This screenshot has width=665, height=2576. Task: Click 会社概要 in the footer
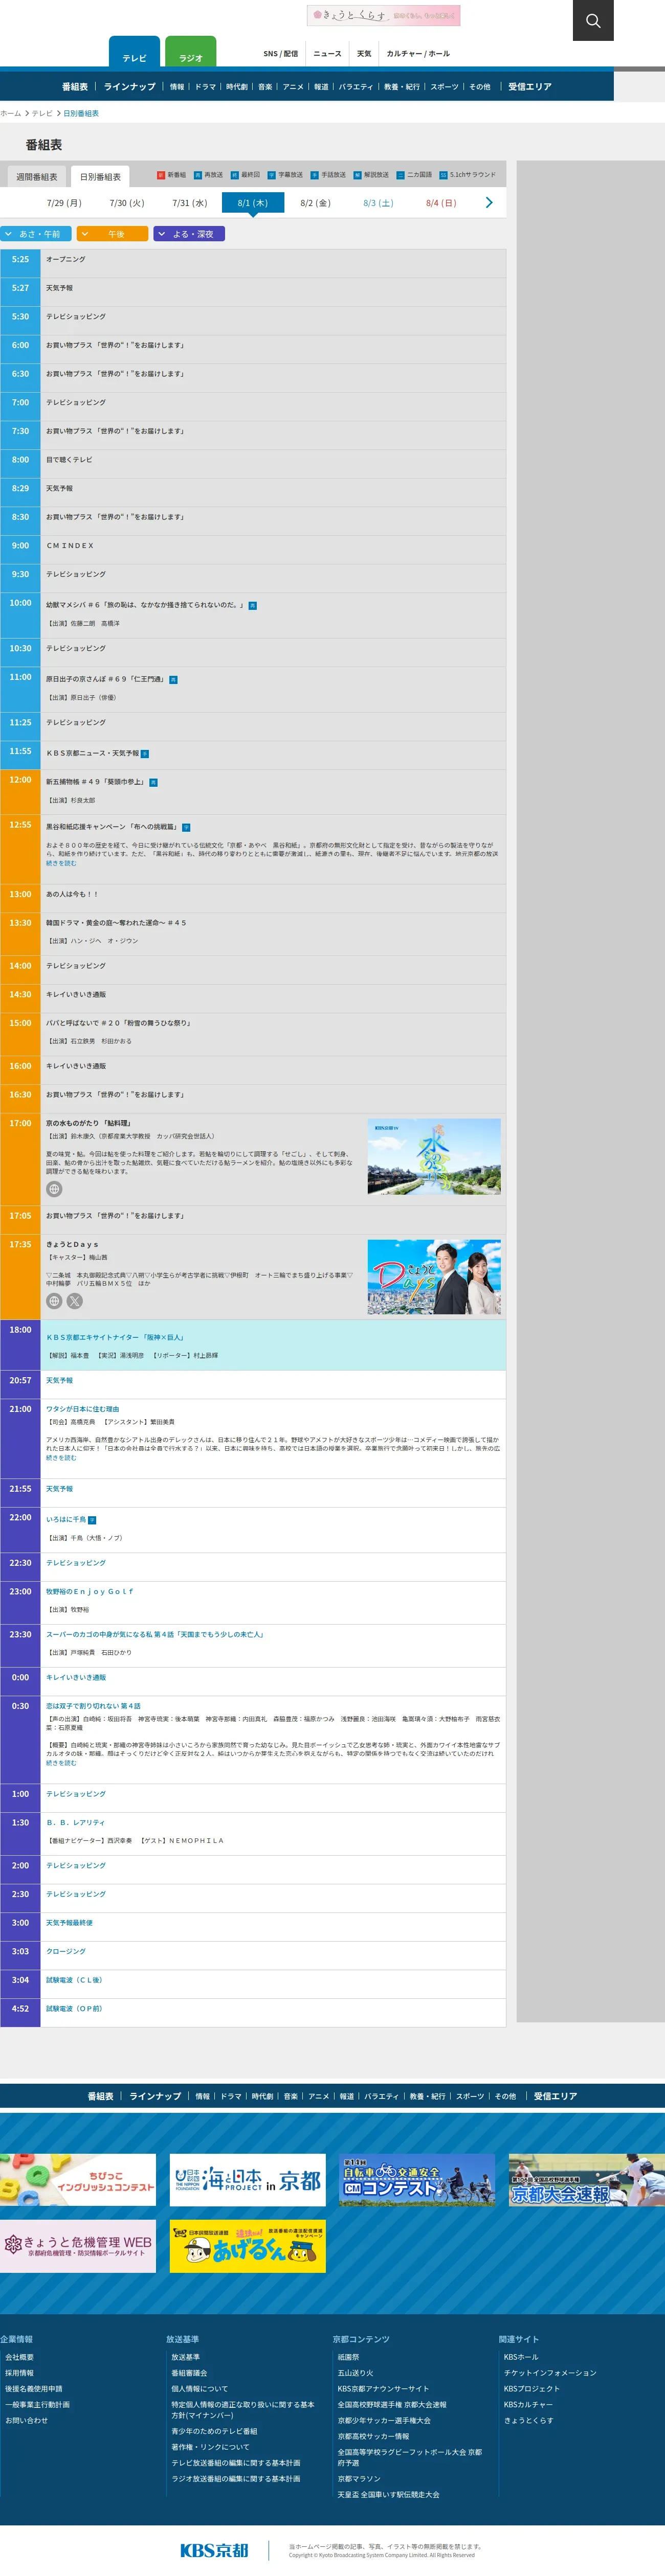coord(19,2357)
